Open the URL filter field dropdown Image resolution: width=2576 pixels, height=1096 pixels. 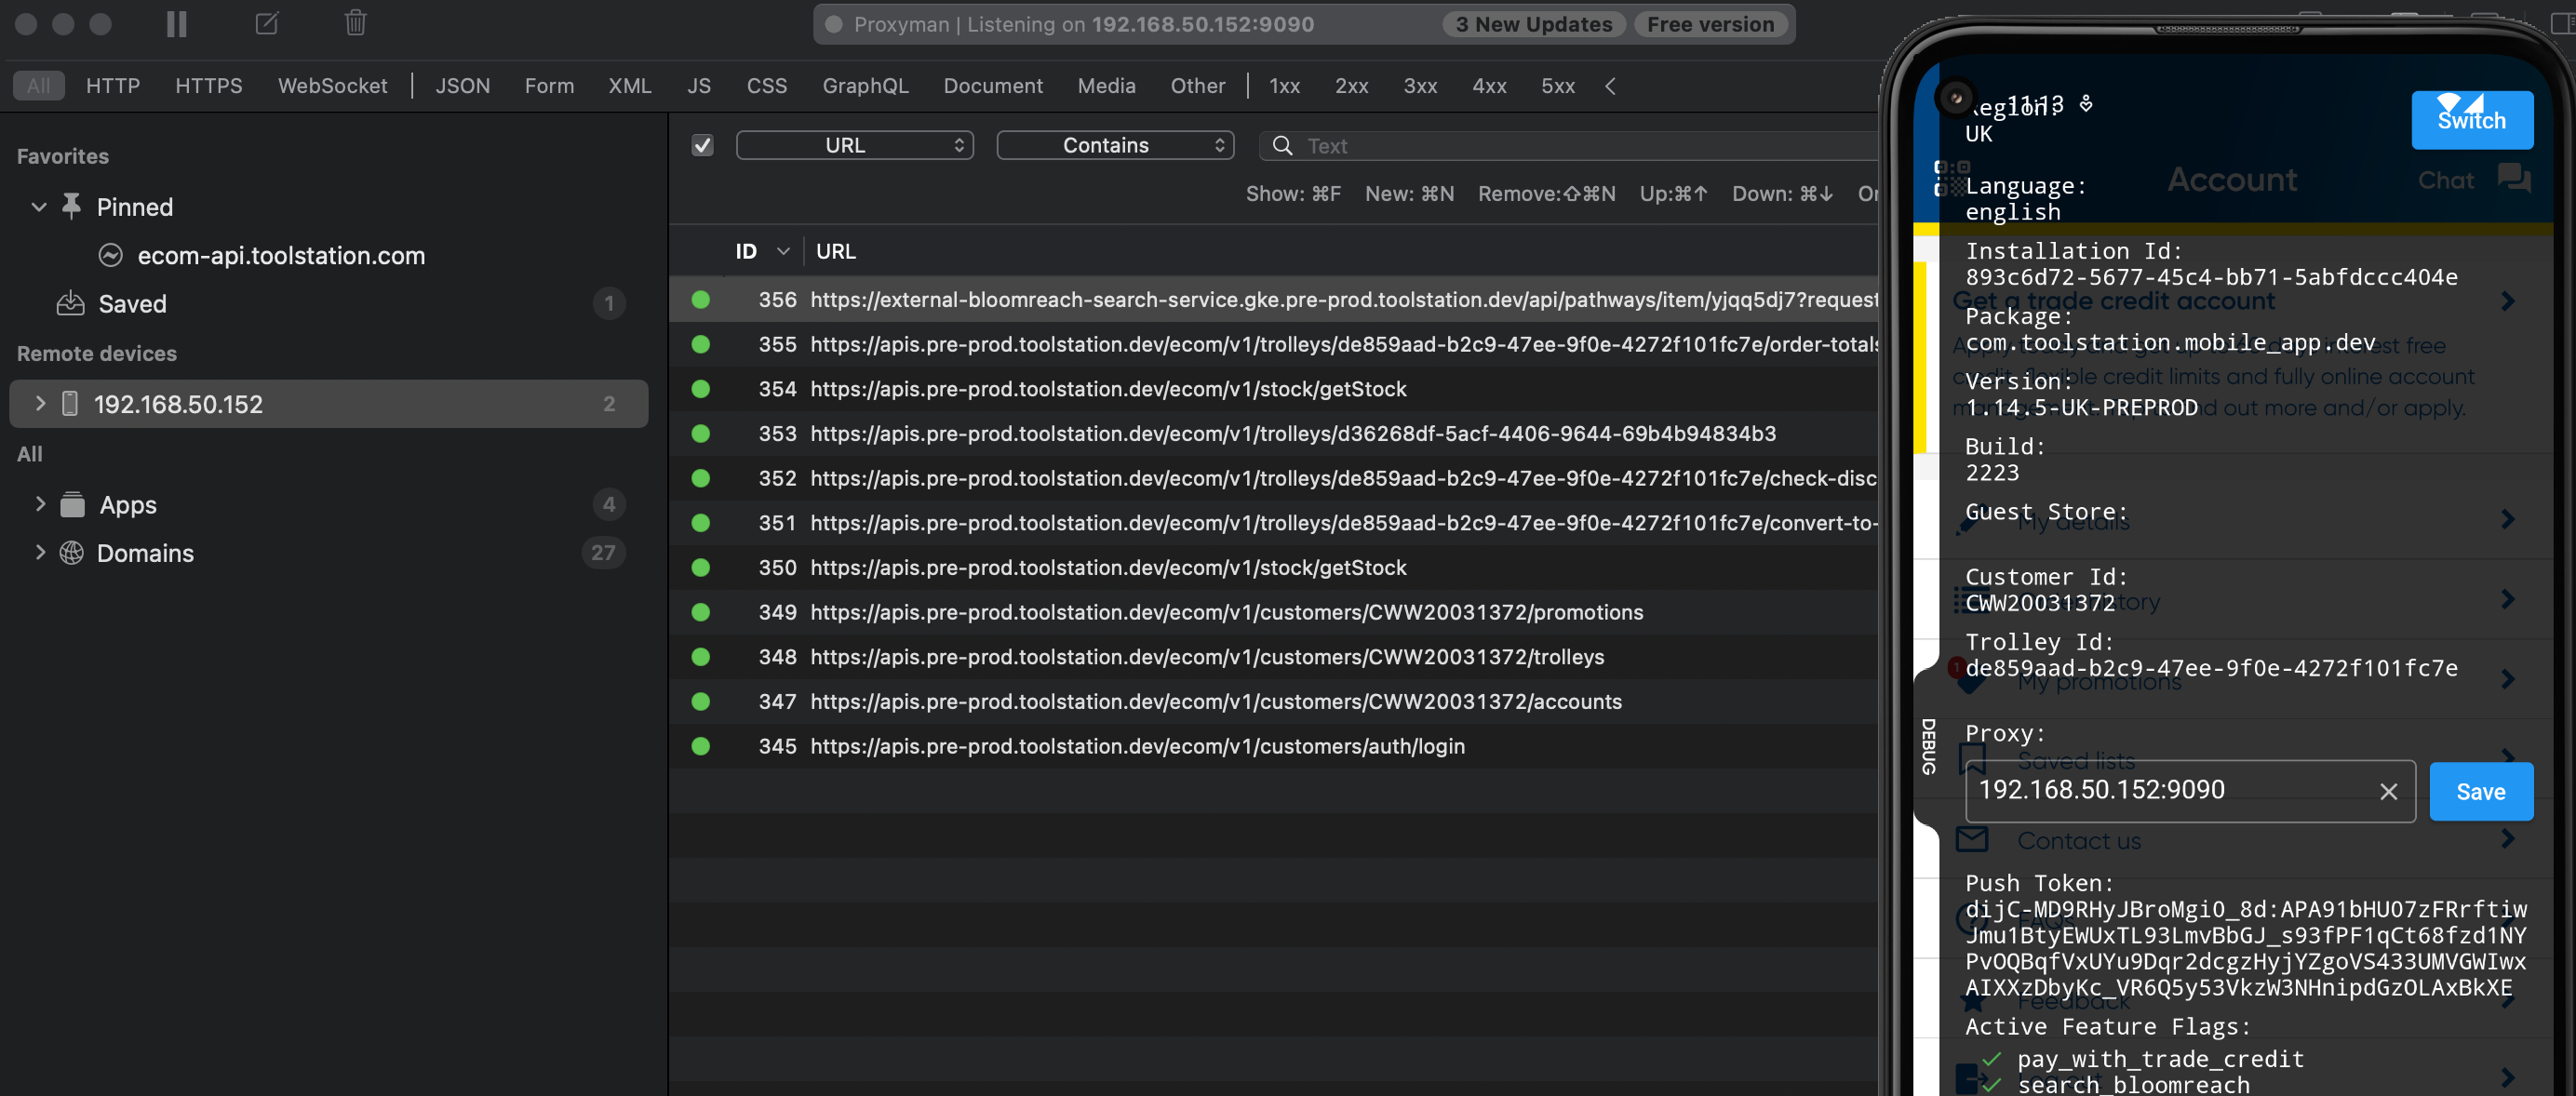coord(854,146)
